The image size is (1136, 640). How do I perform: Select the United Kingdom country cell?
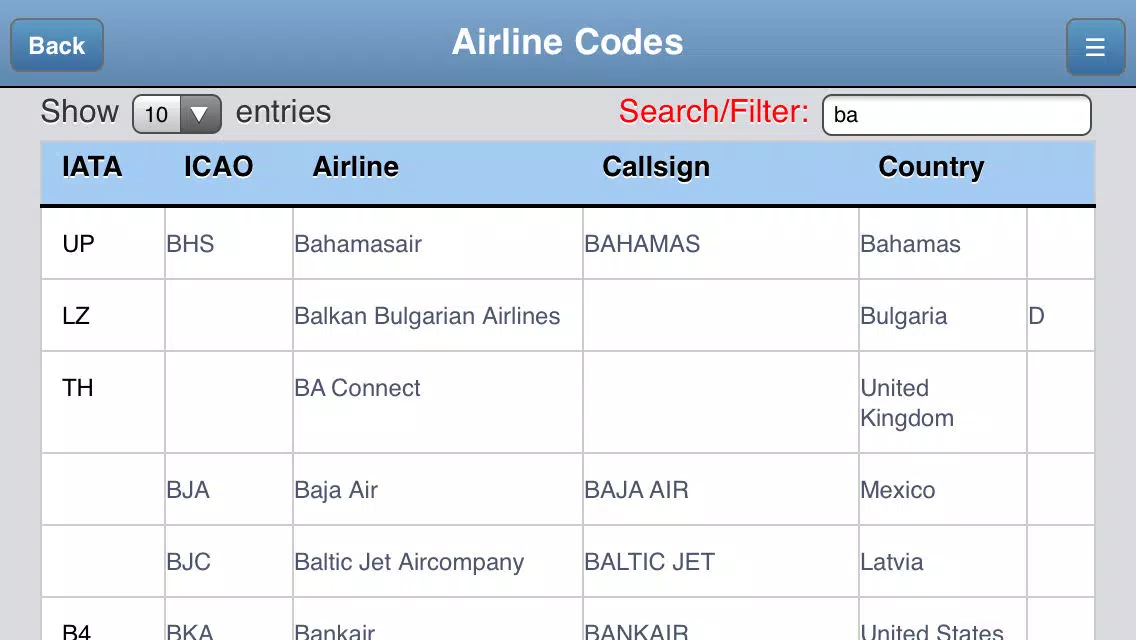[942, 402]
